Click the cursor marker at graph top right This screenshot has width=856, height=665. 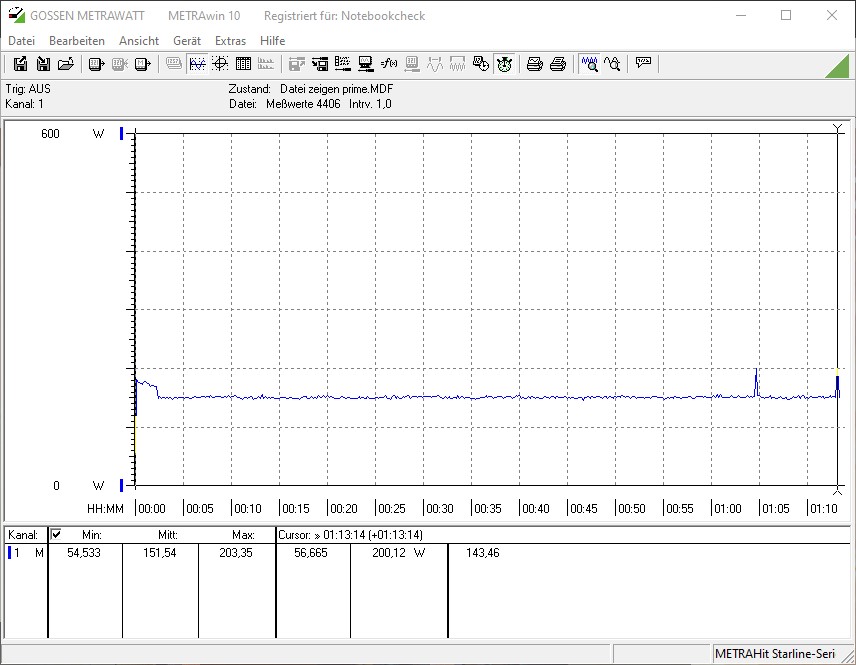(838, 128)
